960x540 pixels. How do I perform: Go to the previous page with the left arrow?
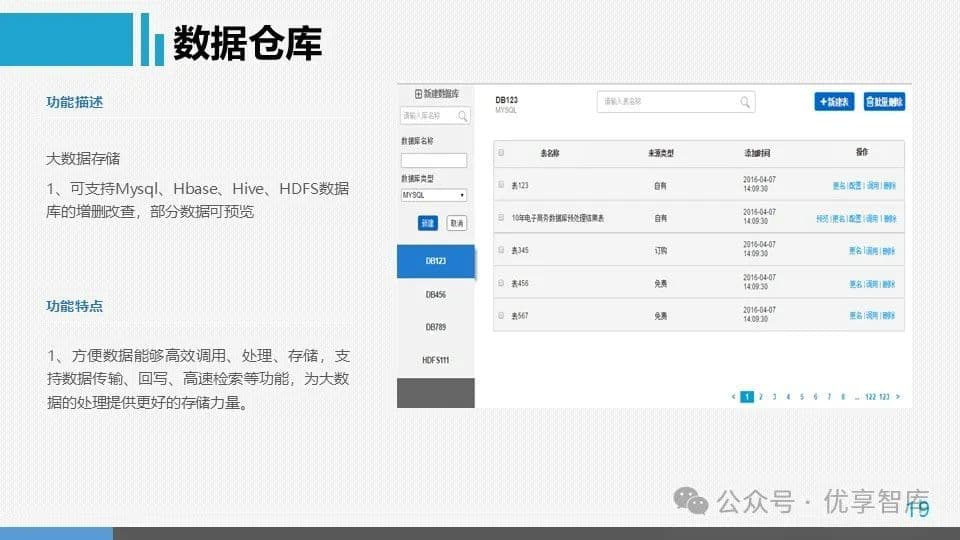(x=733, y=397)
